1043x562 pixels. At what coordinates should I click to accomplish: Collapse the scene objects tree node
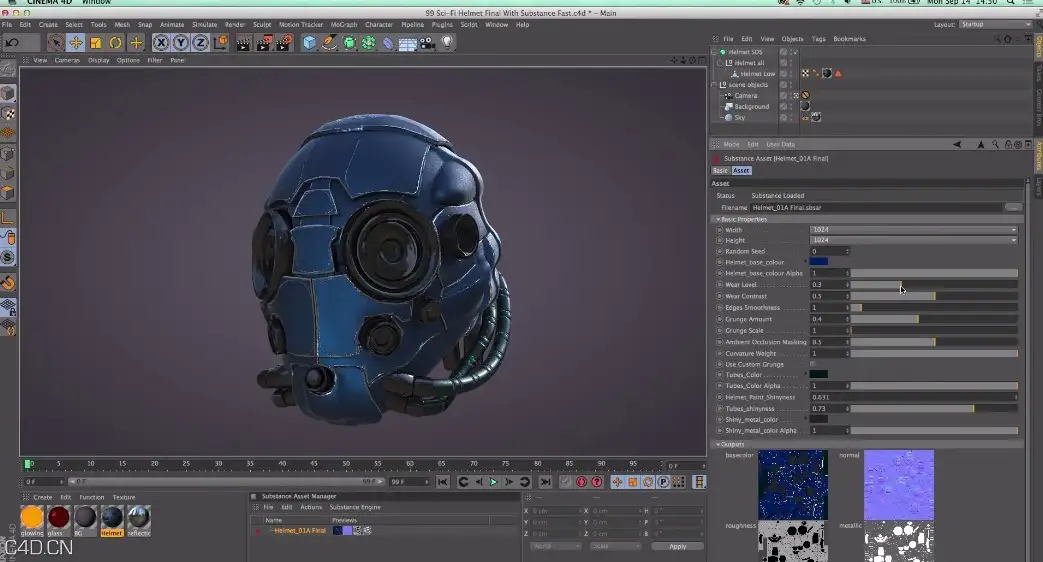715,84
